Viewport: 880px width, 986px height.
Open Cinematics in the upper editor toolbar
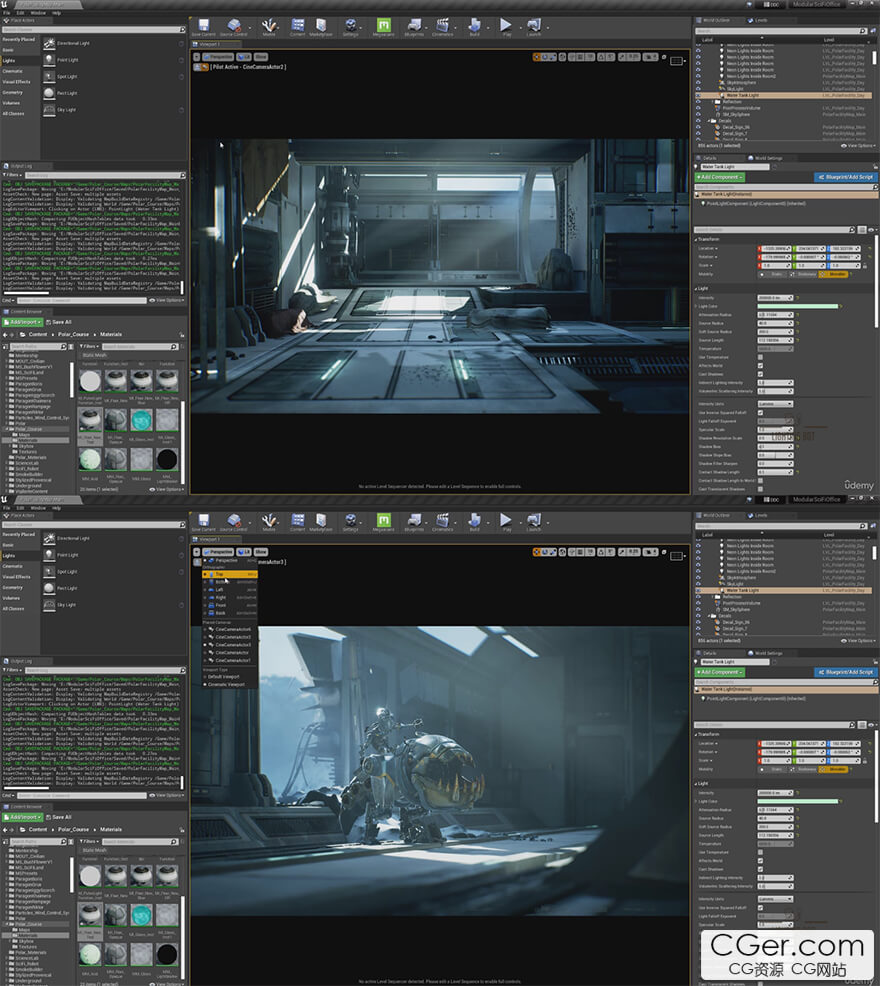(x=443, y=26)
